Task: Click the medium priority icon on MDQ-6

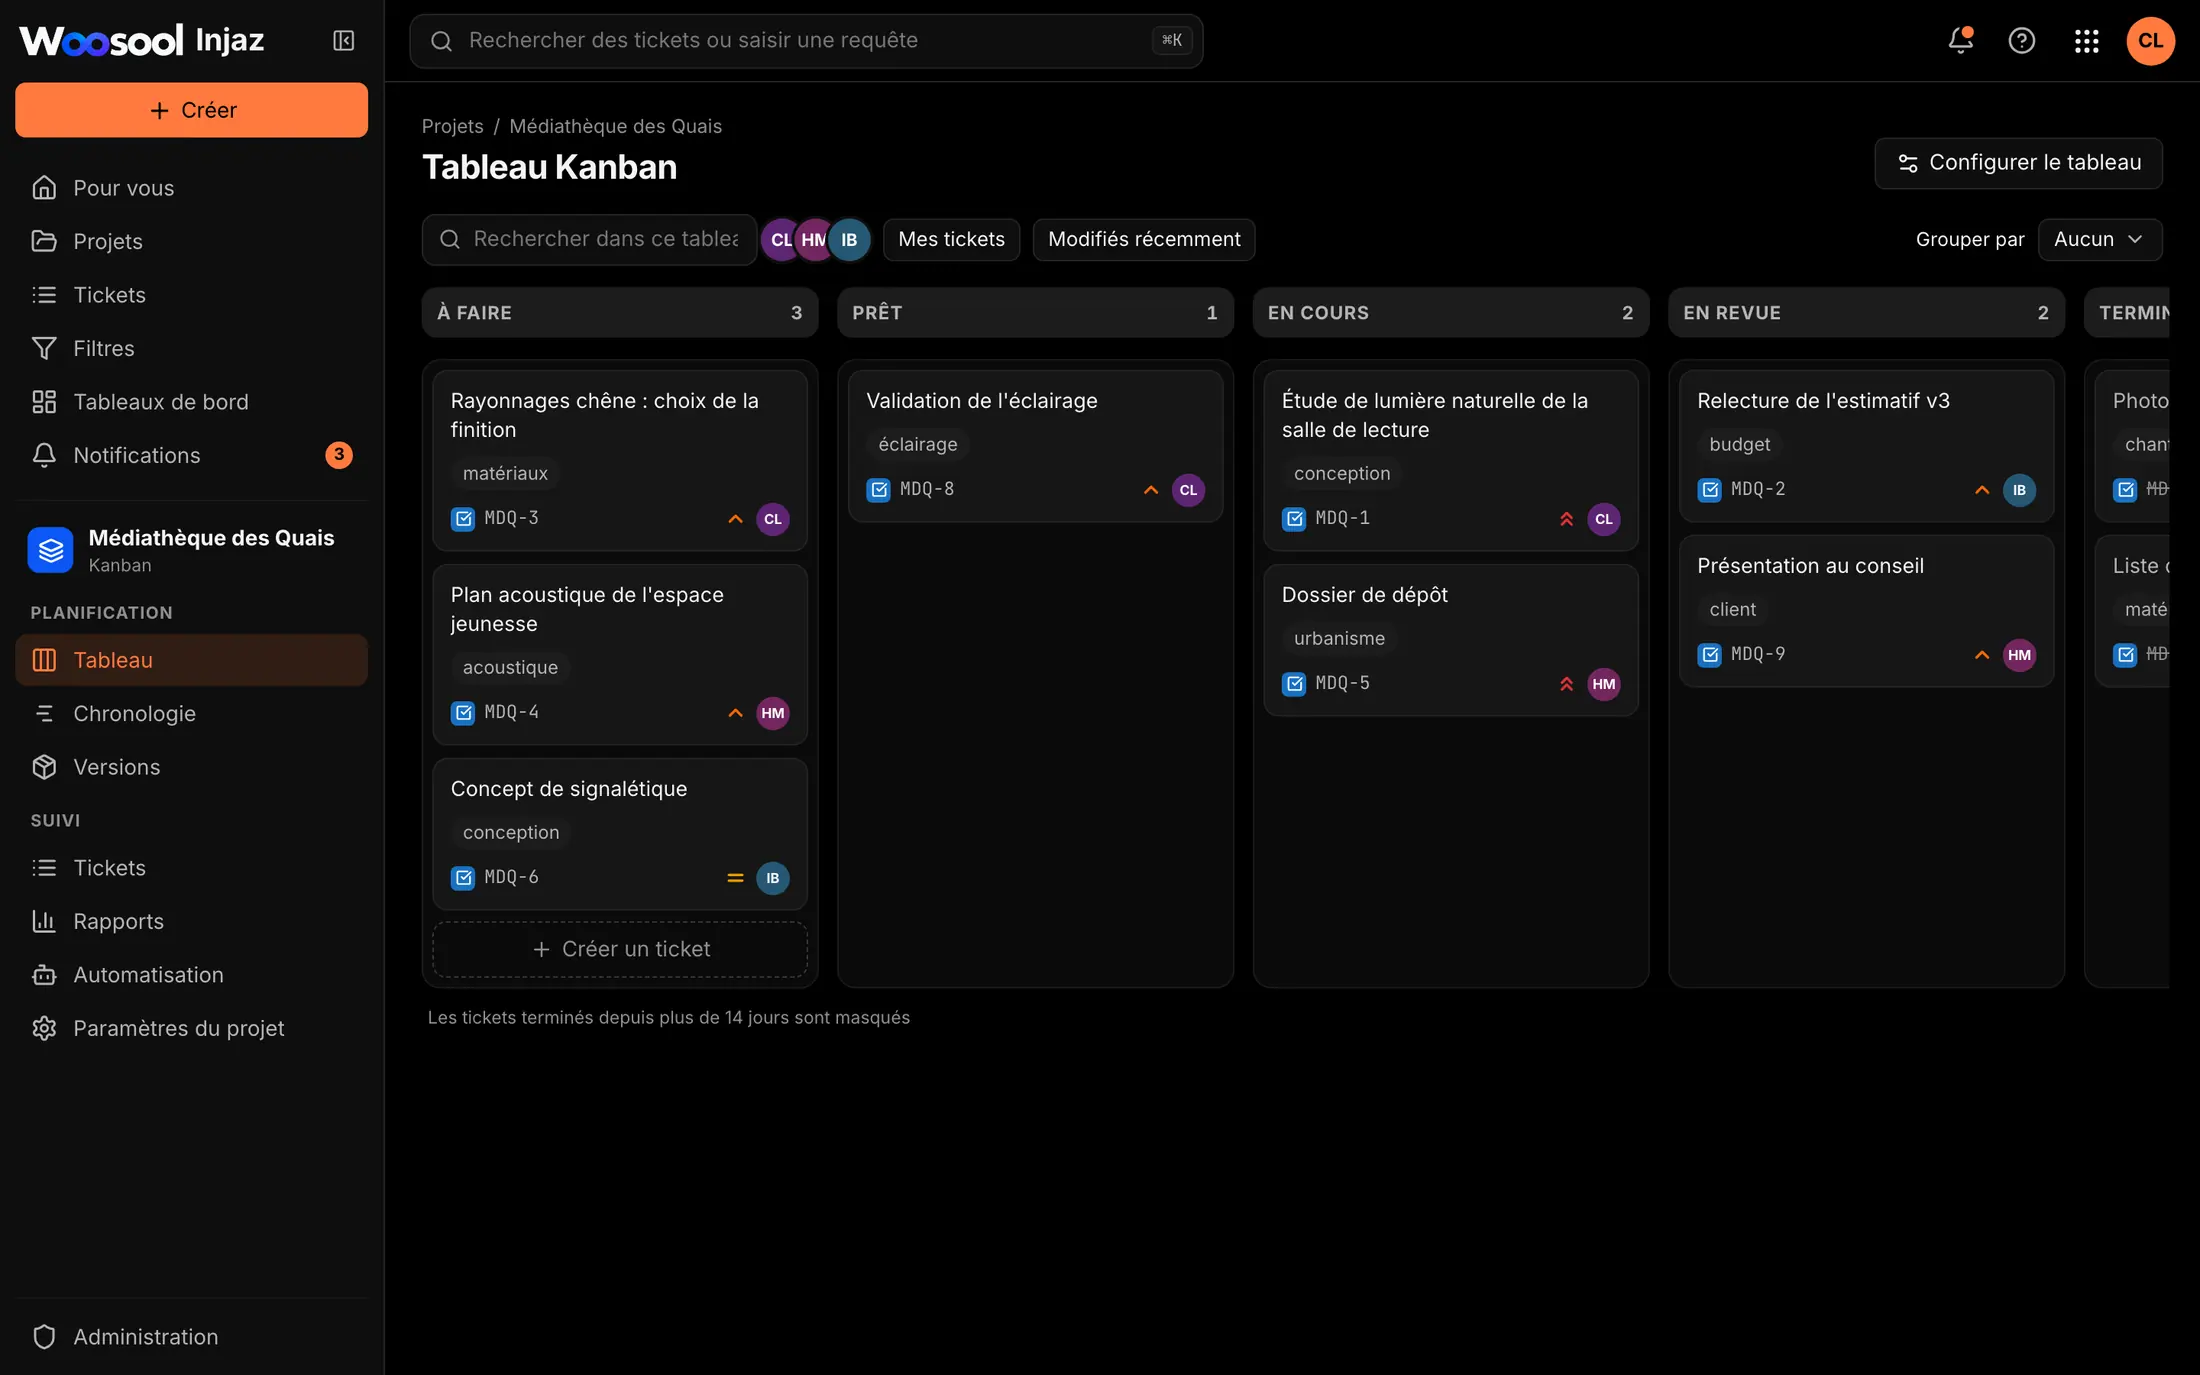Action: pos(735,878)
